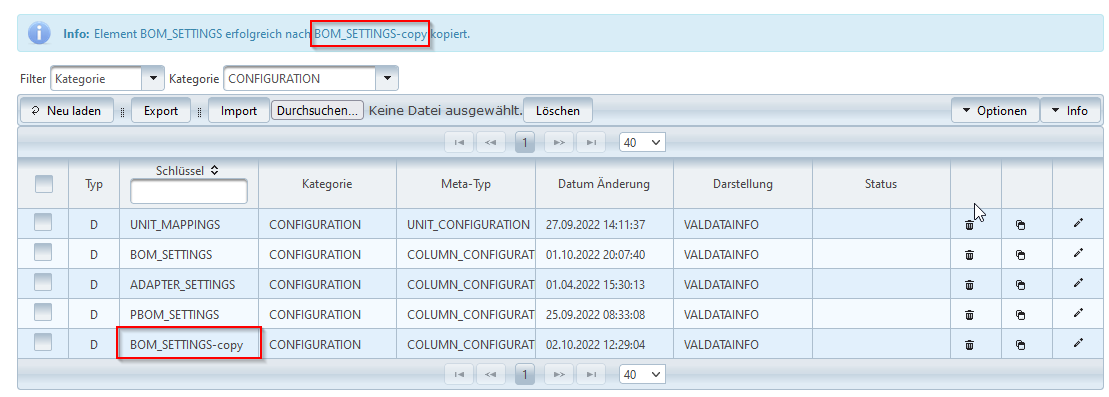This screenshot has width=1109, height=397.
Task: Focus the Schlüssel filter input field
Action: coord(189,191)
